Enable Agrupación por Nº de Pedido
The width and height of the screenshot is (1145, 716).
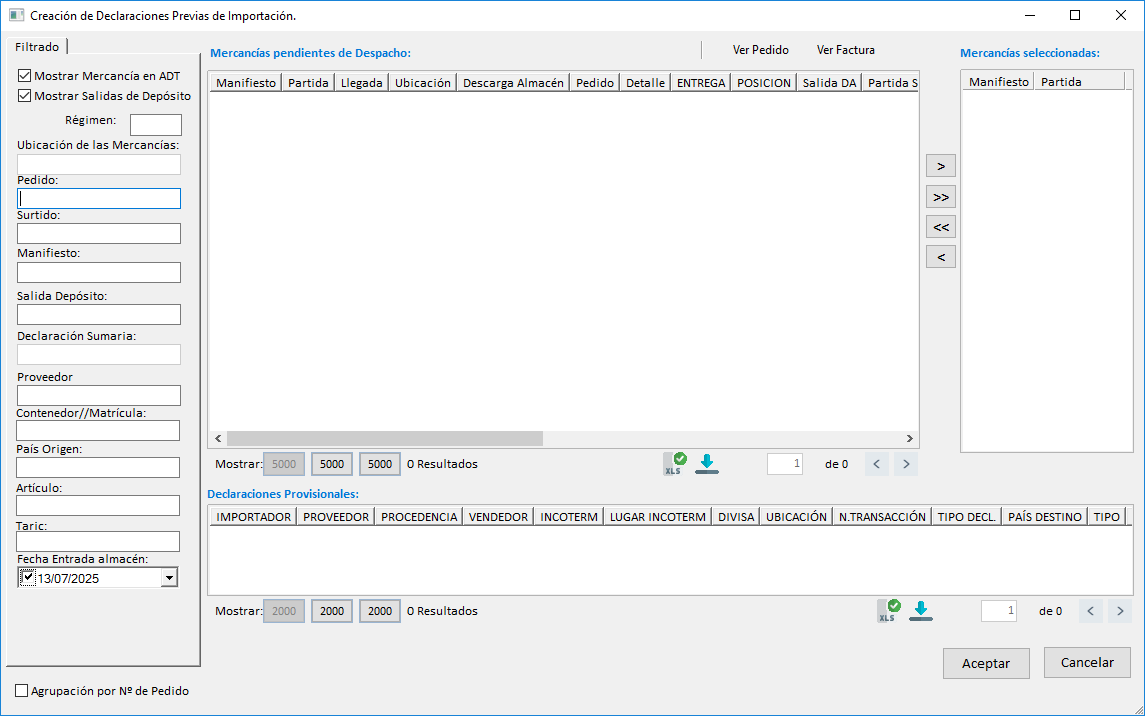tap(22, 691)
